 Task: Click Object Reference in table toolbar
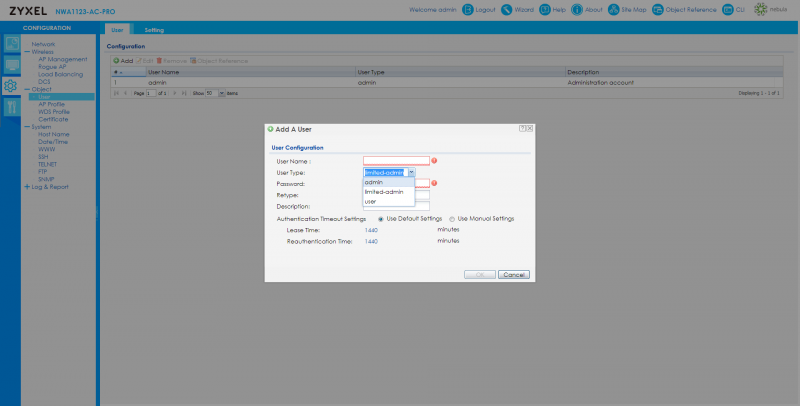[x=219, y=61]
